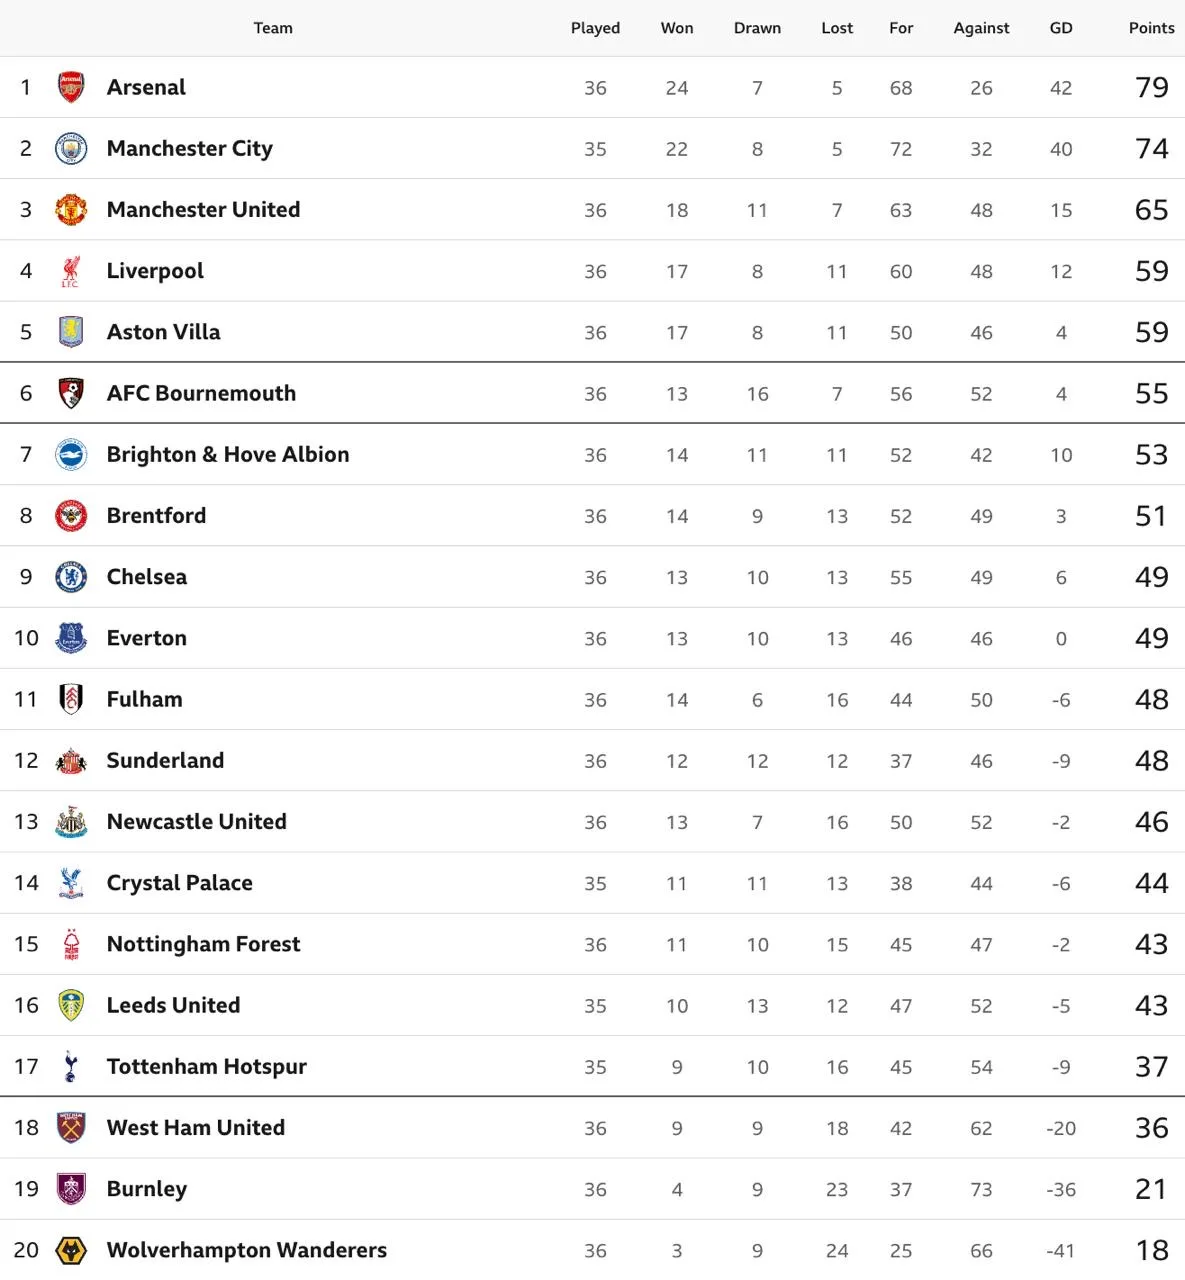
Task: Click the Aston Villa badge
Action: click(x=71, y=331)
